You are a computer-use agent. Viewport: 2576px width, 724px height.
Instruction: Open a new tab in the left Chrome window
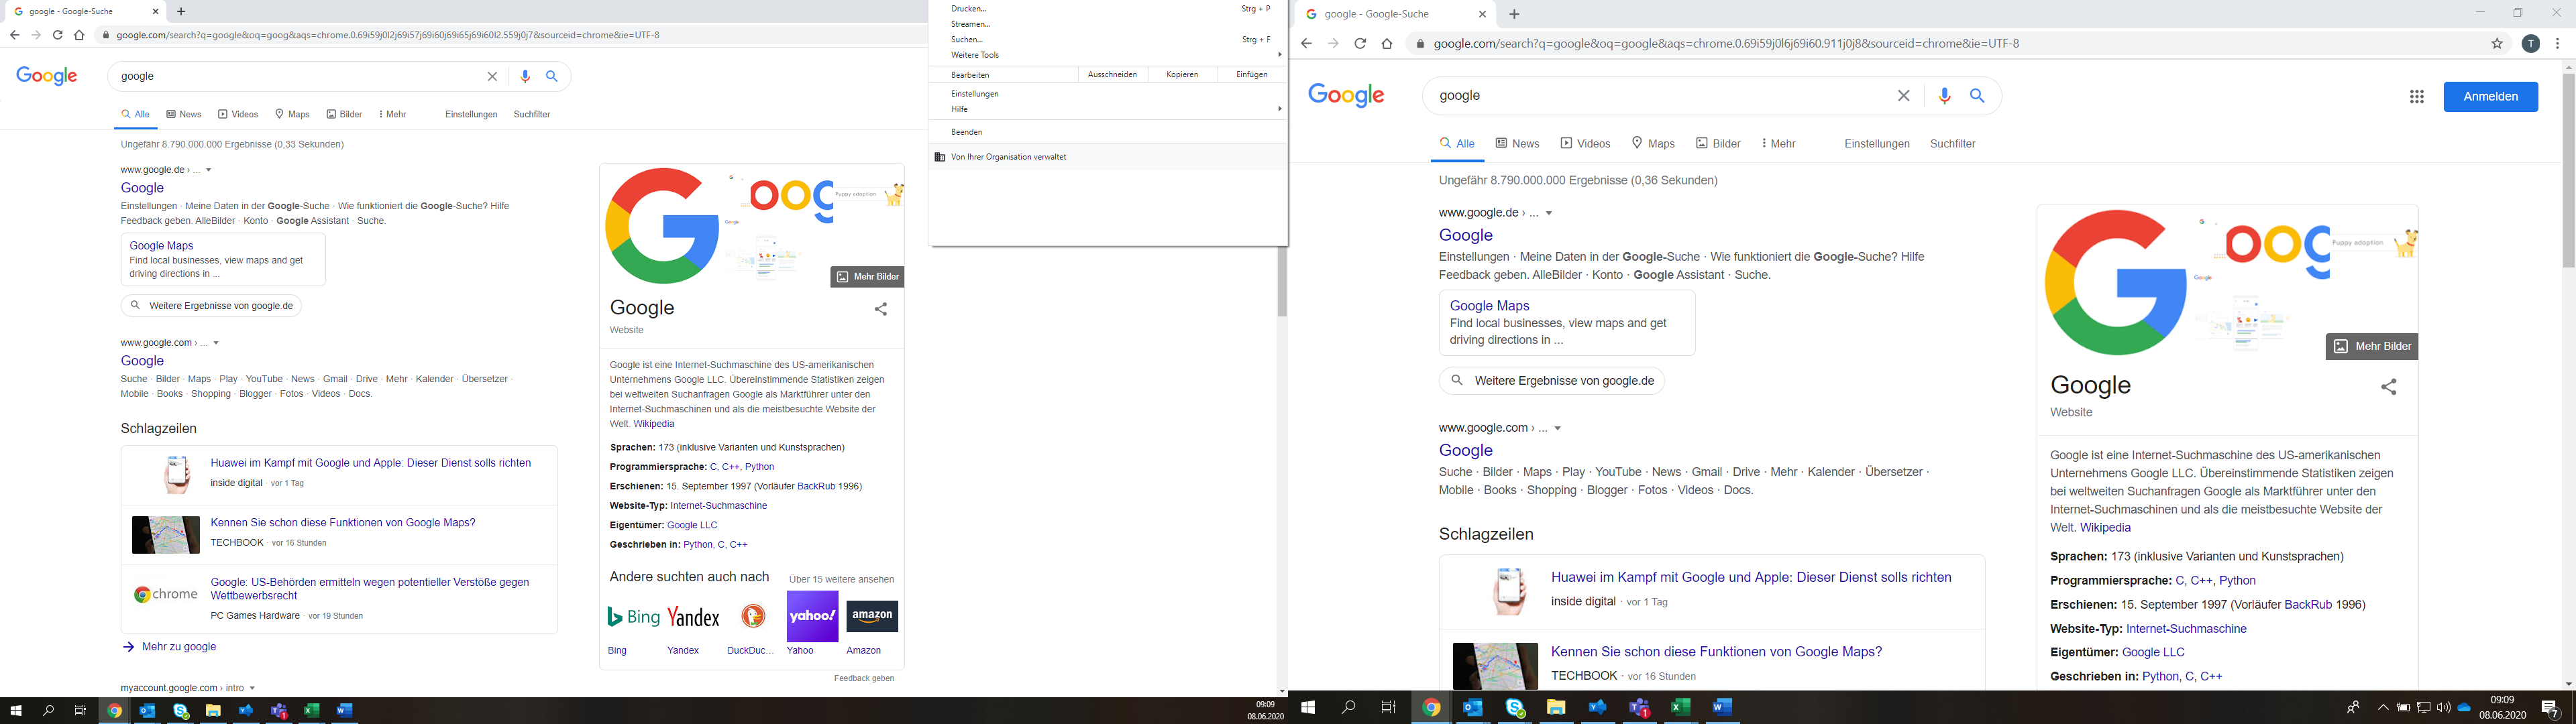pos(181,12)
